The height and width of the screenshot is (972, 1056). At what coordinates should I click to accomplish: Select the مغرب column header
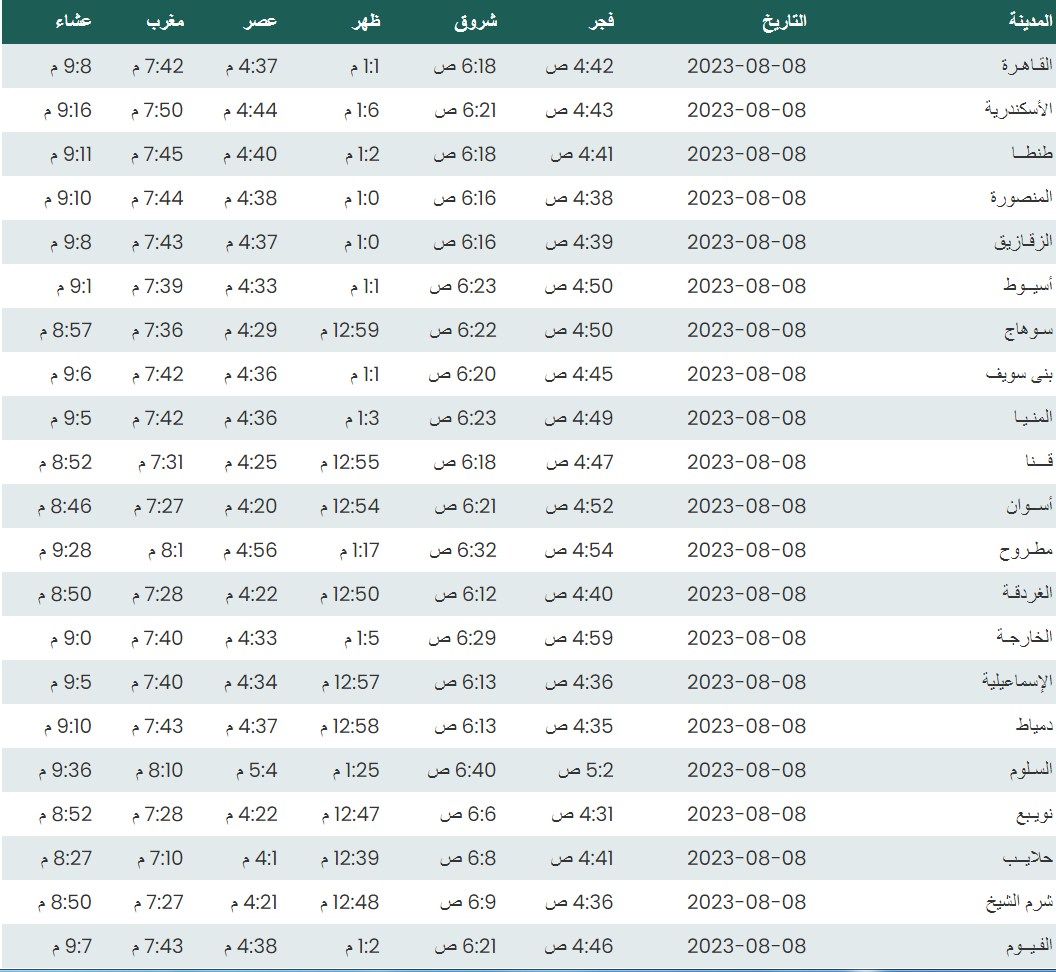pyautogui.click(x=165, y=21)
